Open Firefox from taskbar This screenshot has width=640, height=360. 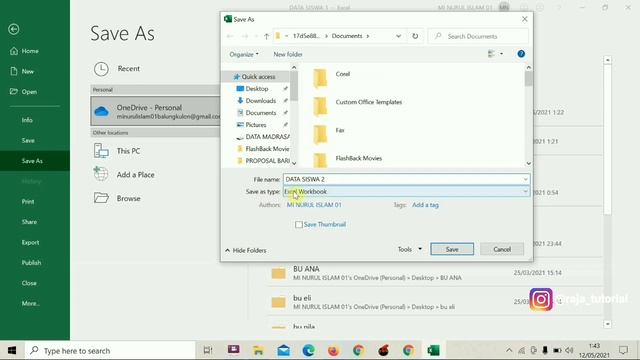tap(333, 350)
